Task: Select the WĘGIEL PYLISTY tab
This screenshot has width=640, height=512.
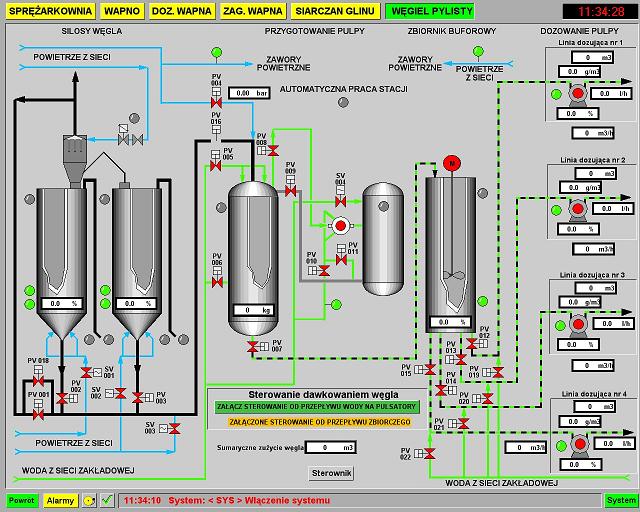Action: click(x=430, y=11)
